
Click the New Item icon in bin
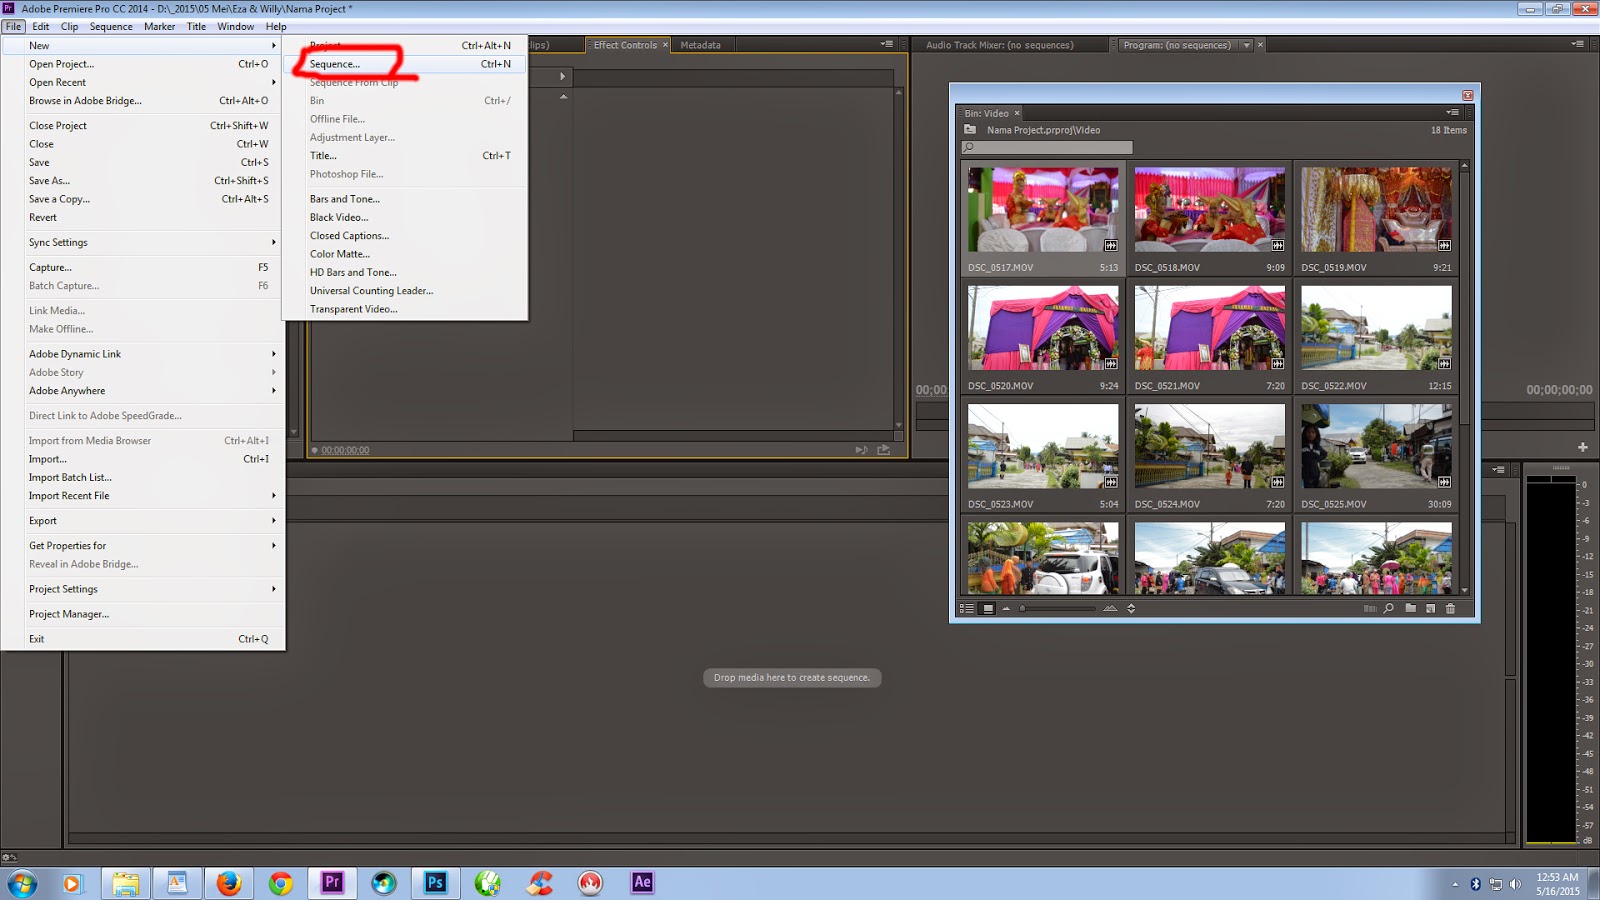point(1430,608)
